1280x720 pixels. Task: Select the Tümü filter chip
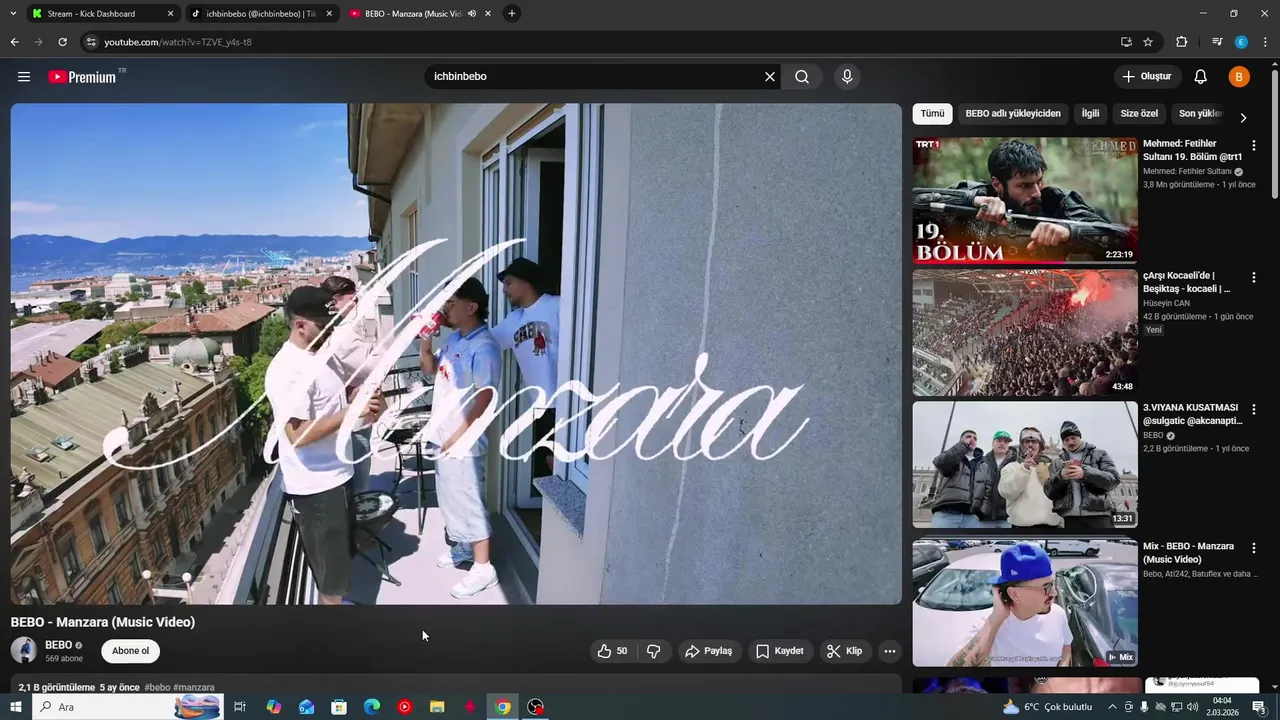[x=932, y=114]
